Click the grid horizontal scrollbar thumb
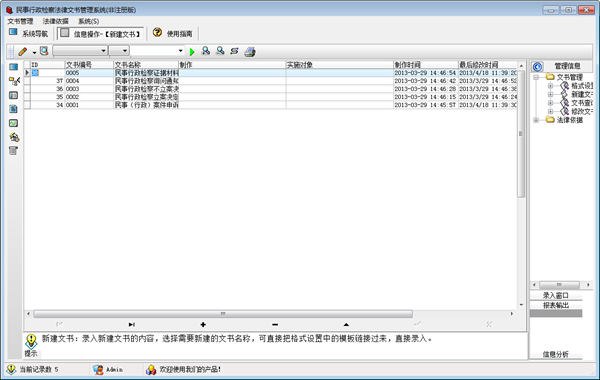This screenshot has height=380, width=600. (223, 314)
